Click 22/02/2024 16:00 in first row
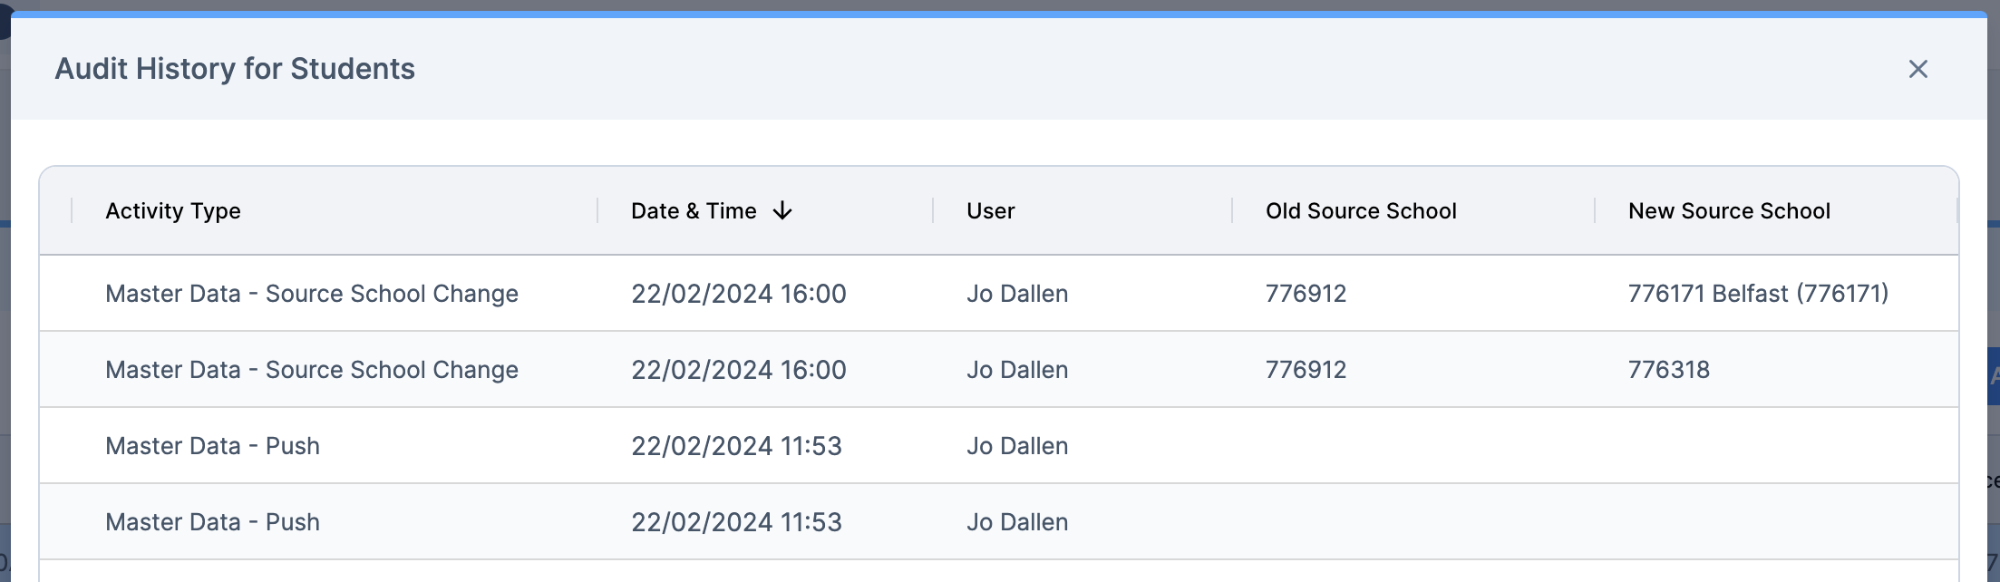 738,293
